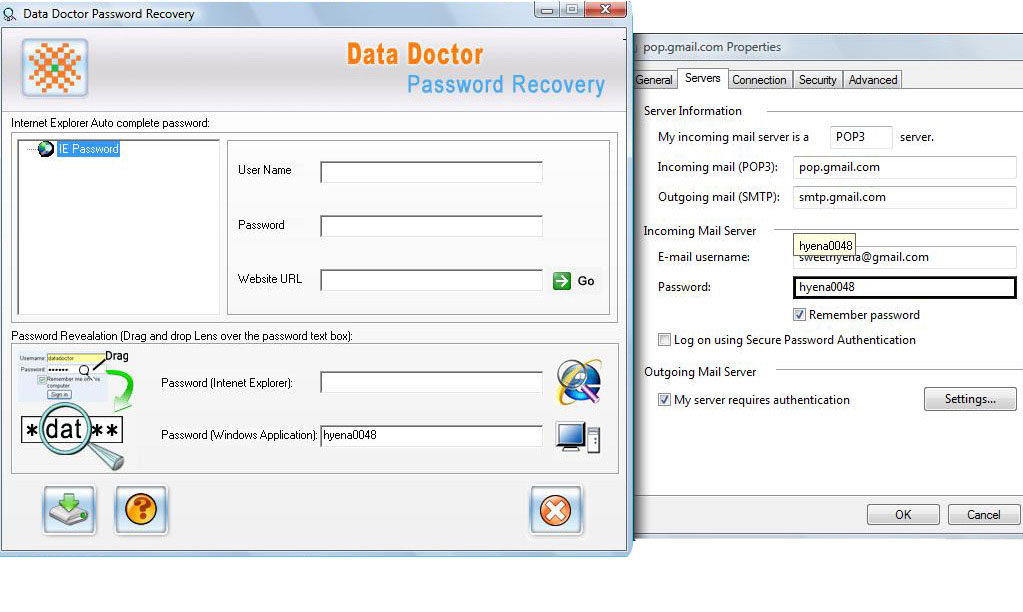Image resolution: width=1023 pixels, height=612 pixels.
Task: Open the Settings... button
Action: pyautogui.click(x=970, y=399)
